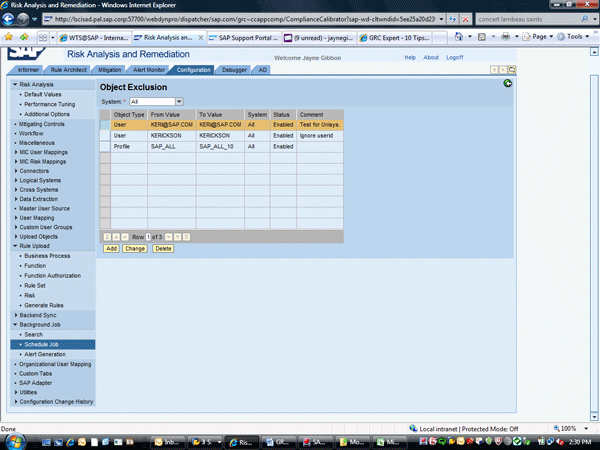Click the Delete button
Image resolution: width=600 pixels, height=450 pixels.
point(163,249)
